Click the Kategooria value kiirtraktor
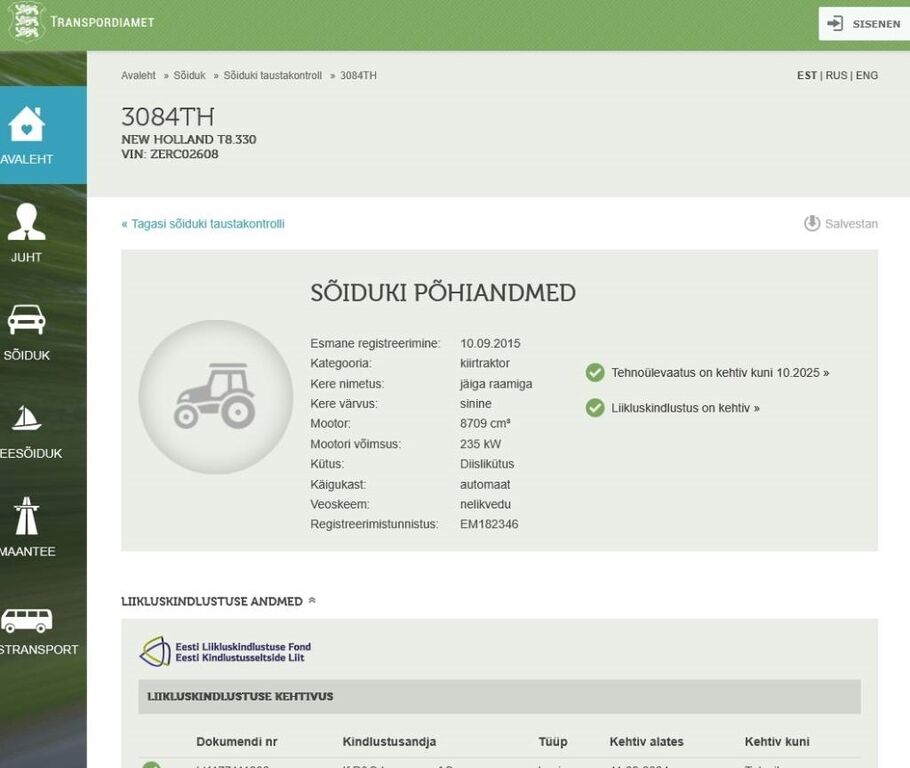910x768 pixels. (485, 363)
